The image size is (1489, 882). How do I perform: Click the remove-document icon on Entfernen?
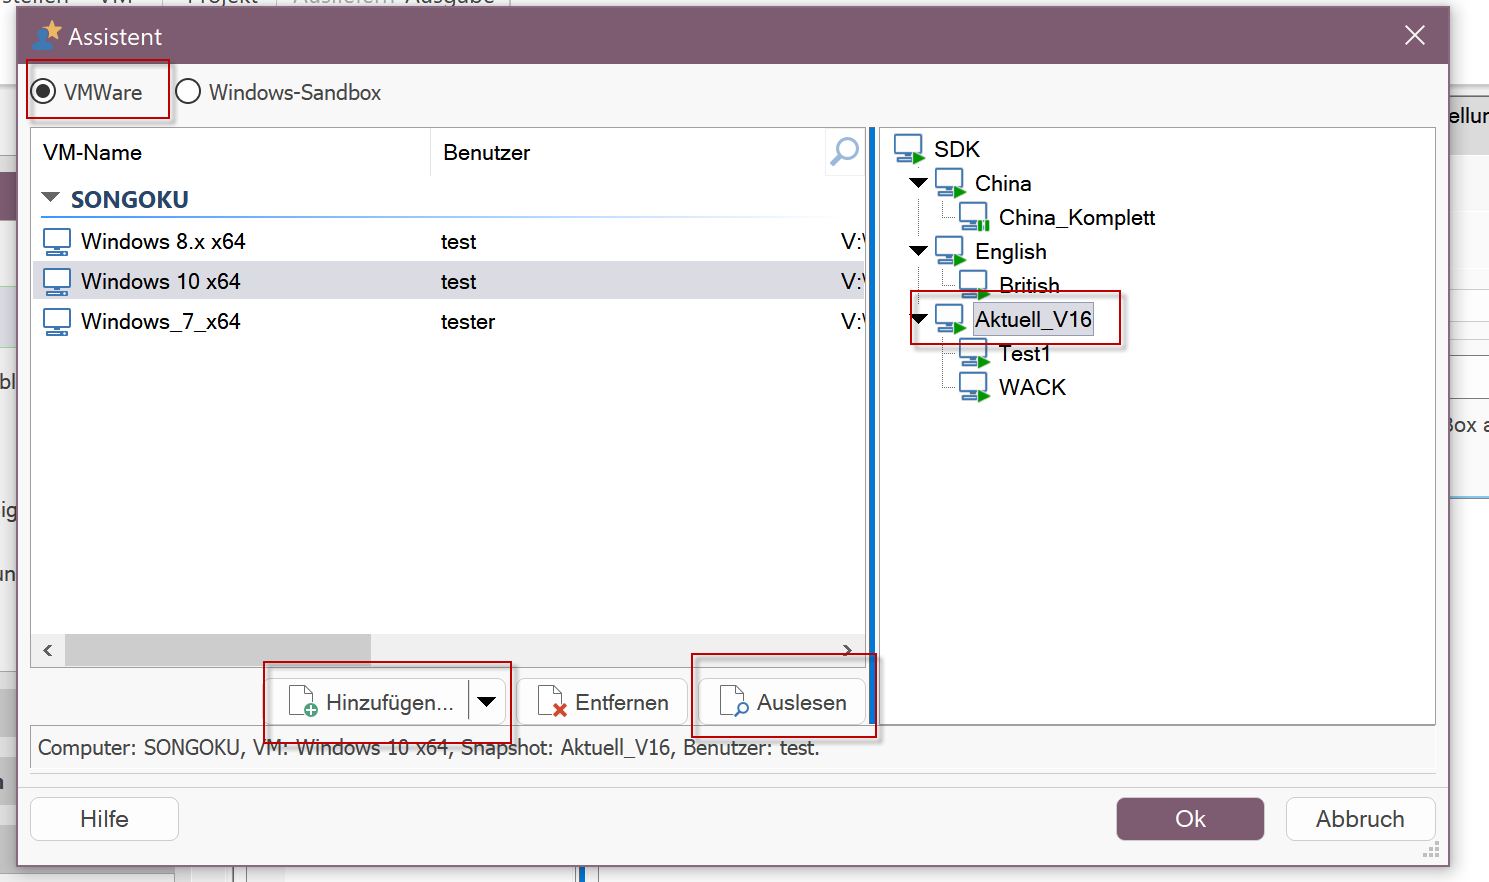(x=552, y=702)
